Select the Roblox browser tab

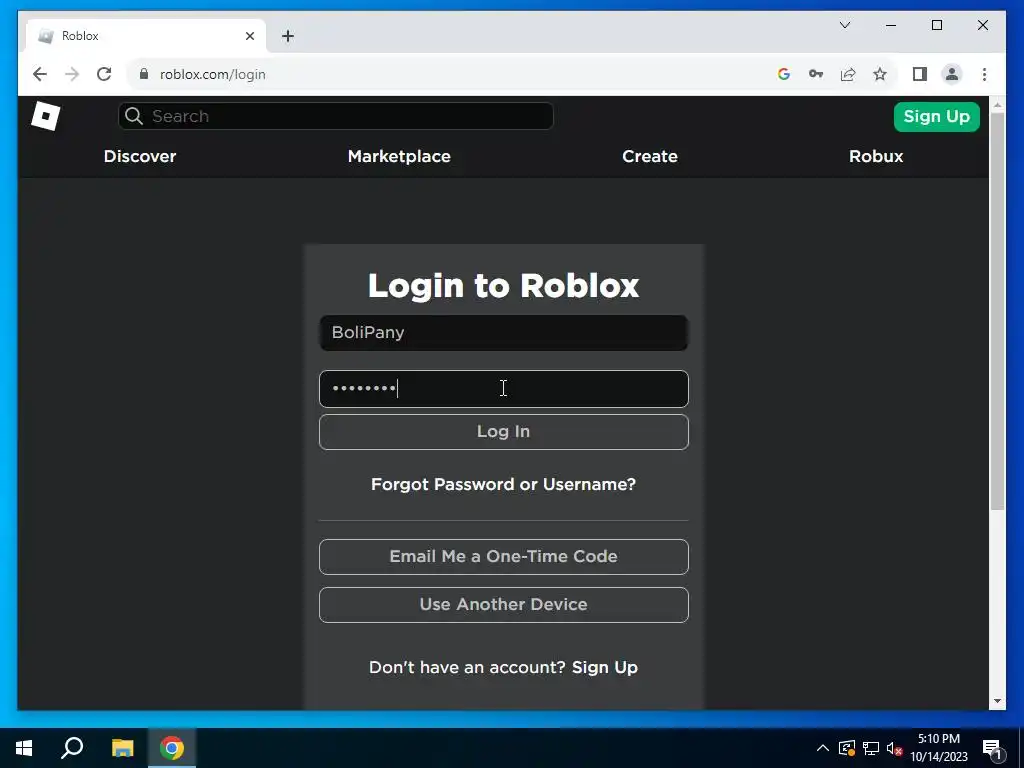[x=146, y=36]
